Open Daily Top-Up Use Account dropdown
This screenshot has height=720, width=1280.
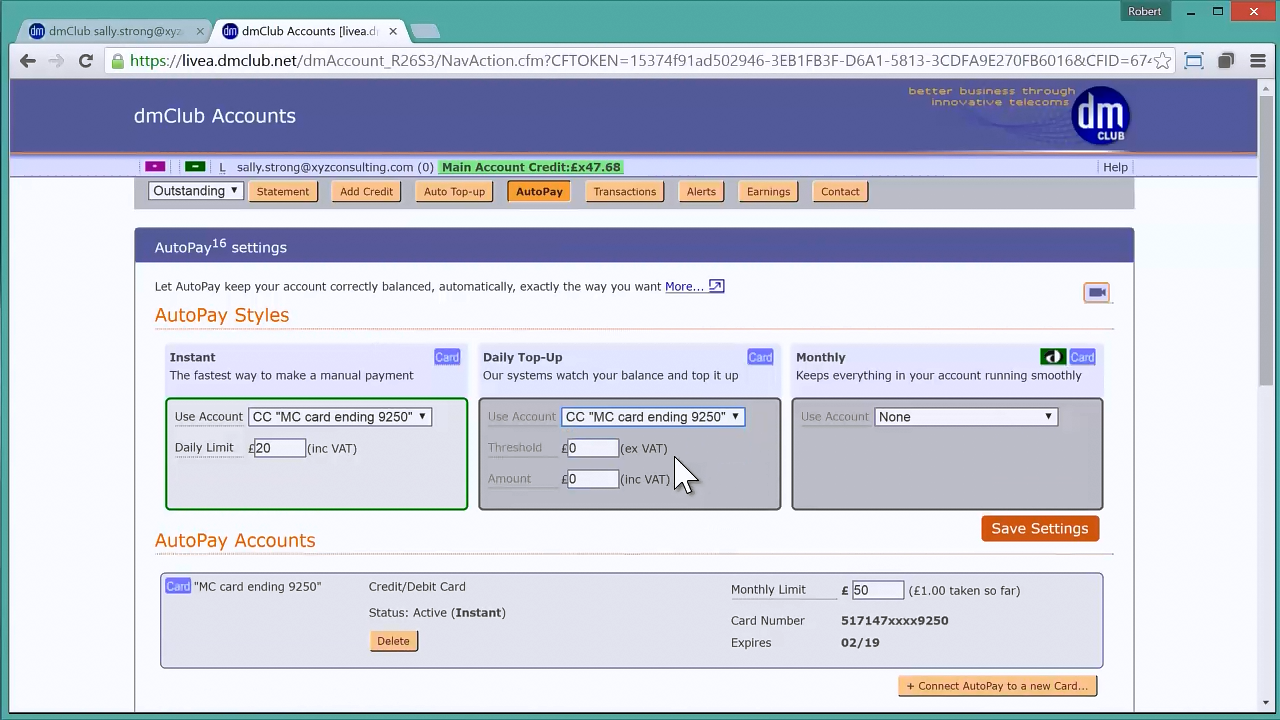[x=653, y=417]
